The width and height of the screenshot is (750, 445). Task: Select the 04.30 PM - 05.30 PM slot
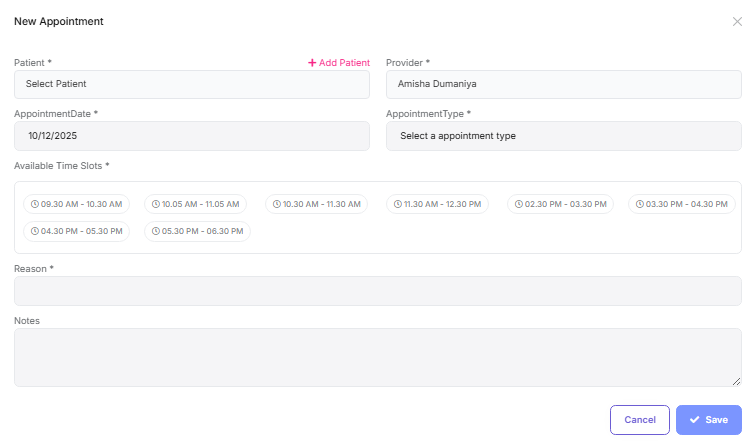(x=76, y=231)
